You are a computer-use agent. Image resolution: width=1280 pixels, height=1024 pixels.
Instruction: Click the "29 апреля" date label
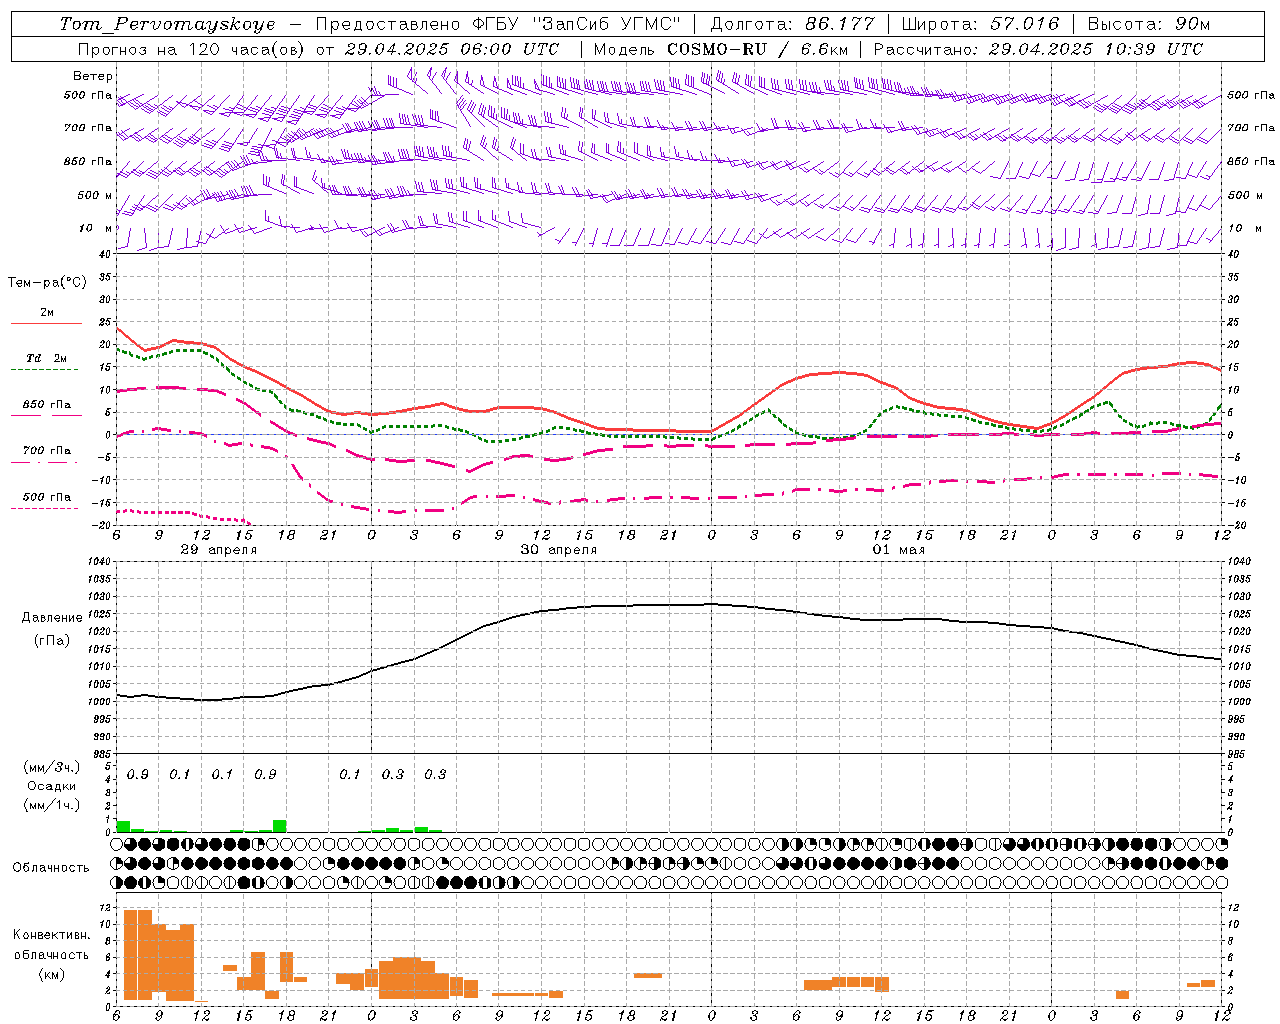(x=218, y=550)
